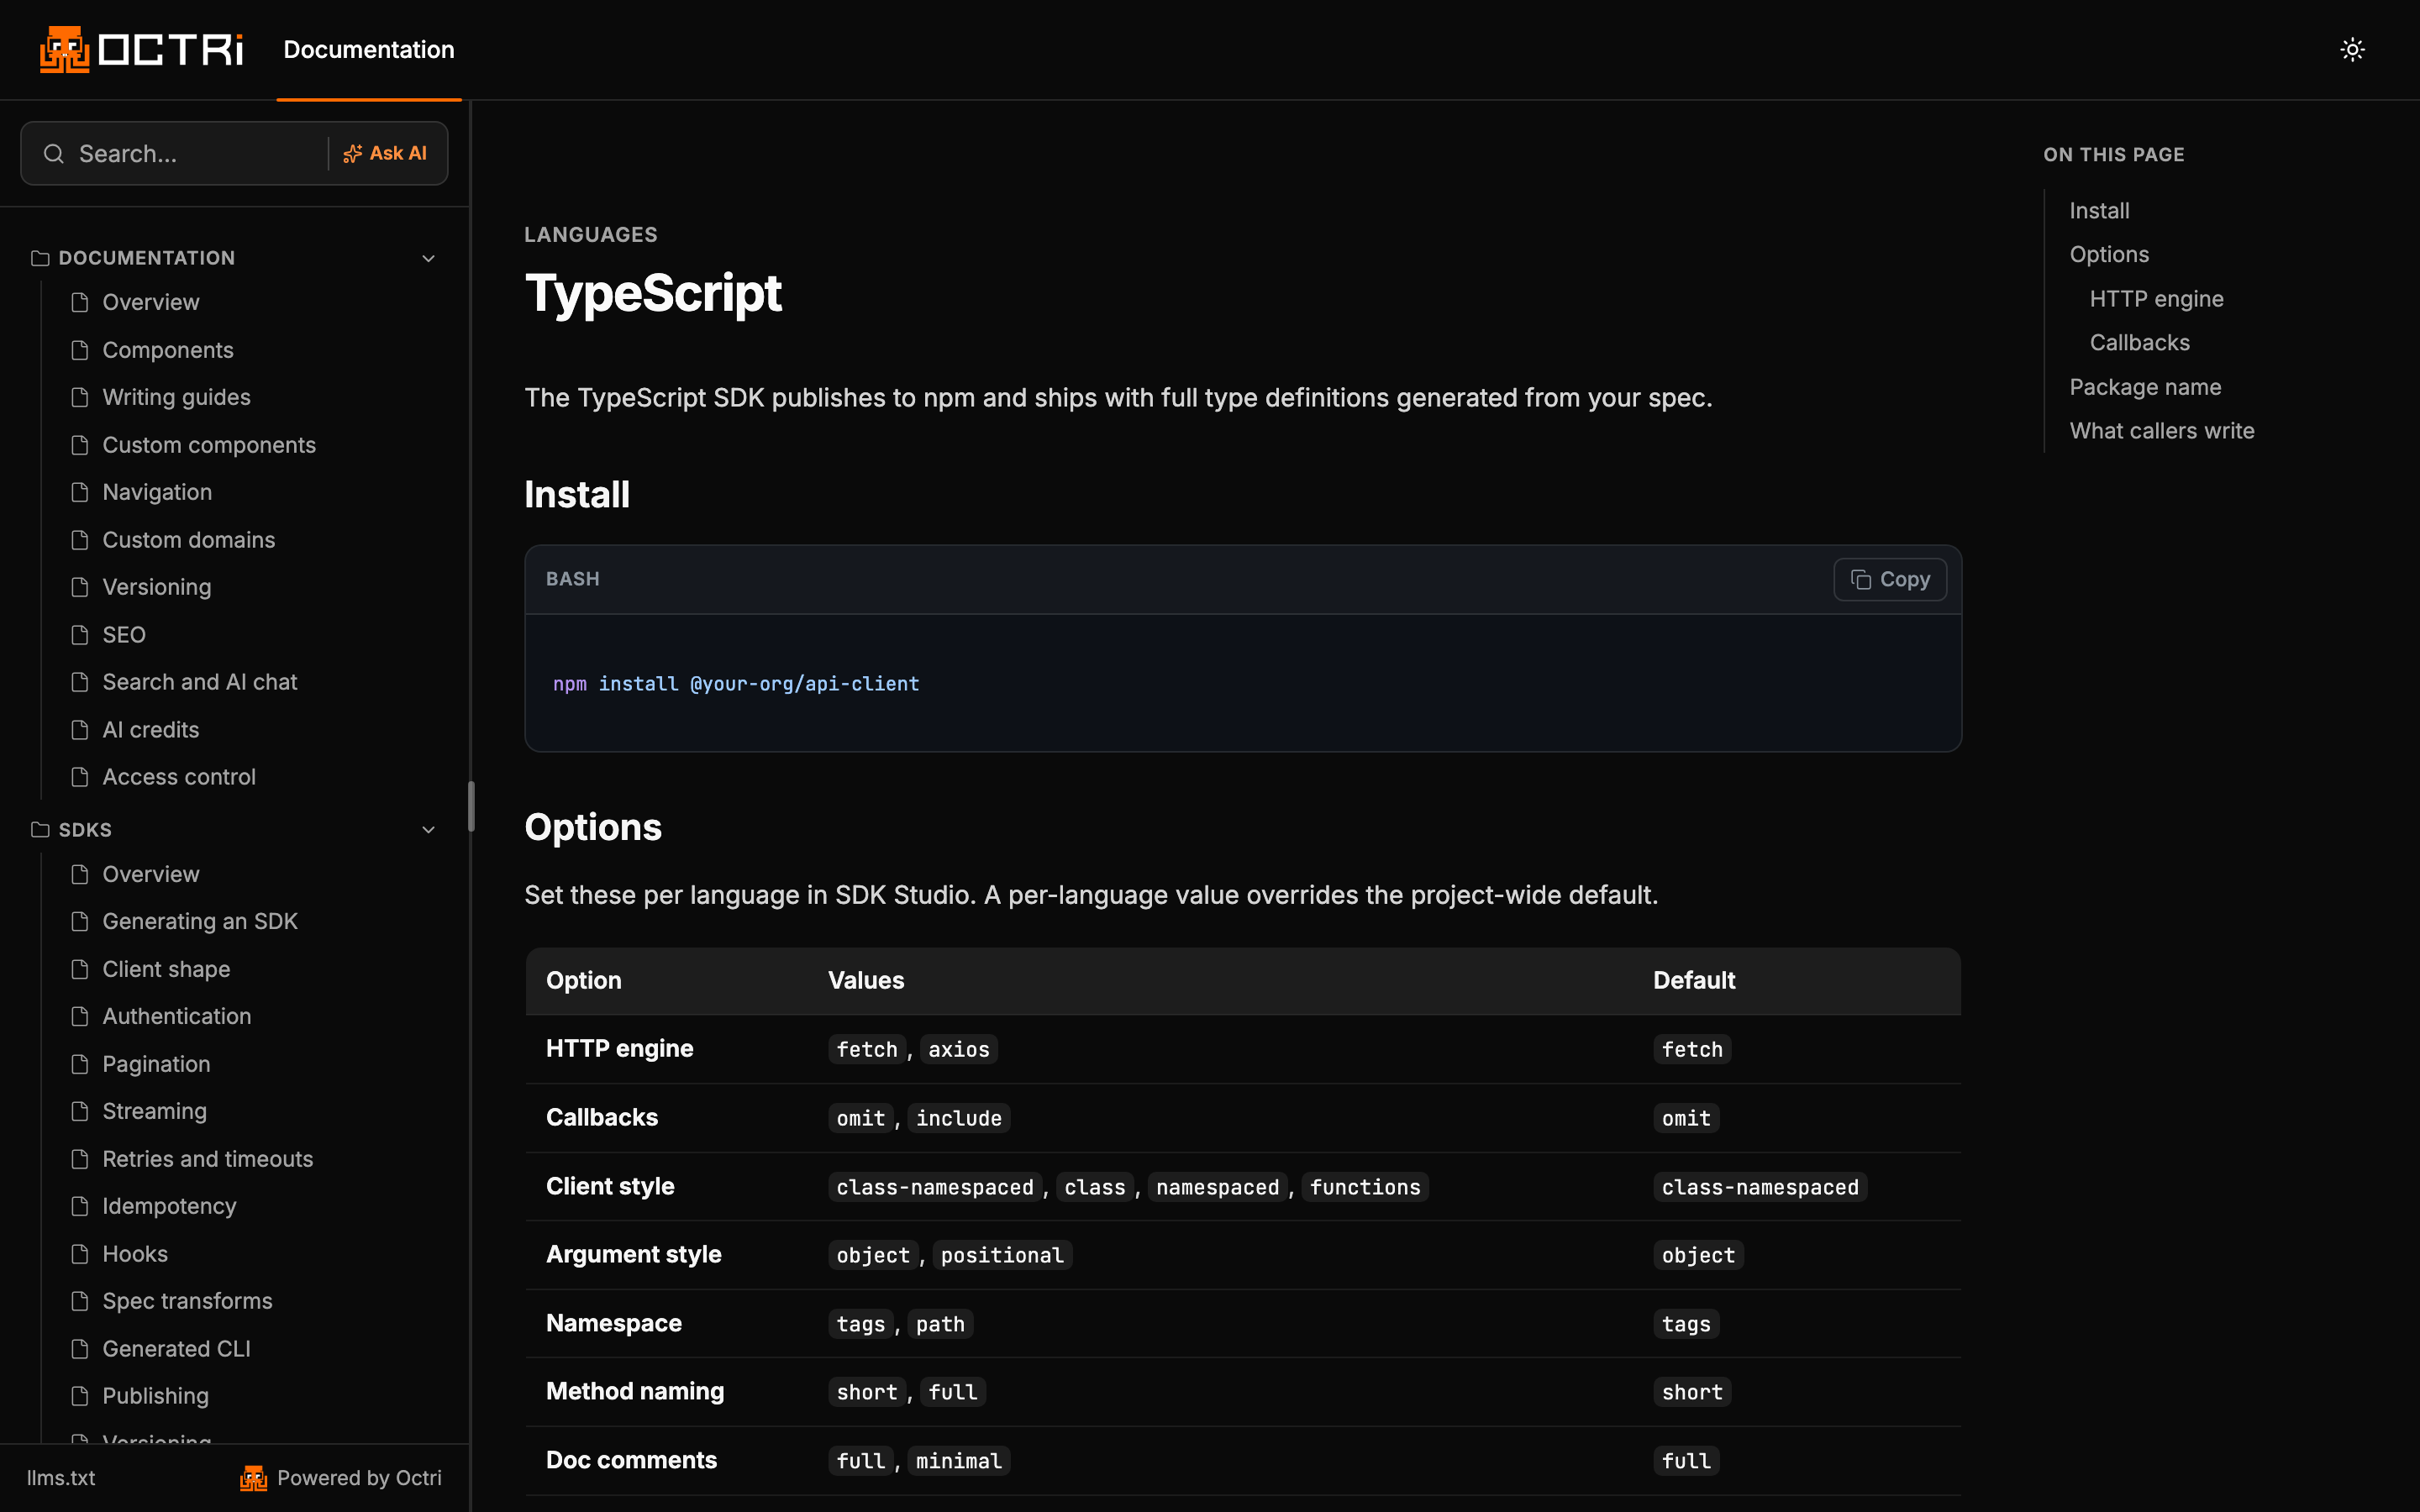
Task: Collapse the SDKS section chevron
Action: (x=429, y=830)
